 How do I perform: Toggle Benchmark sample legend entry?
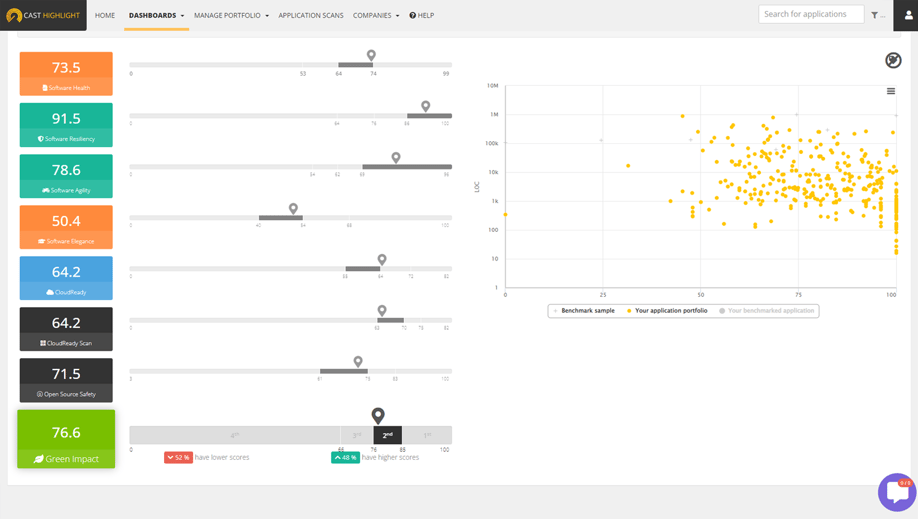pyautogui.click(x=584, y=310)
